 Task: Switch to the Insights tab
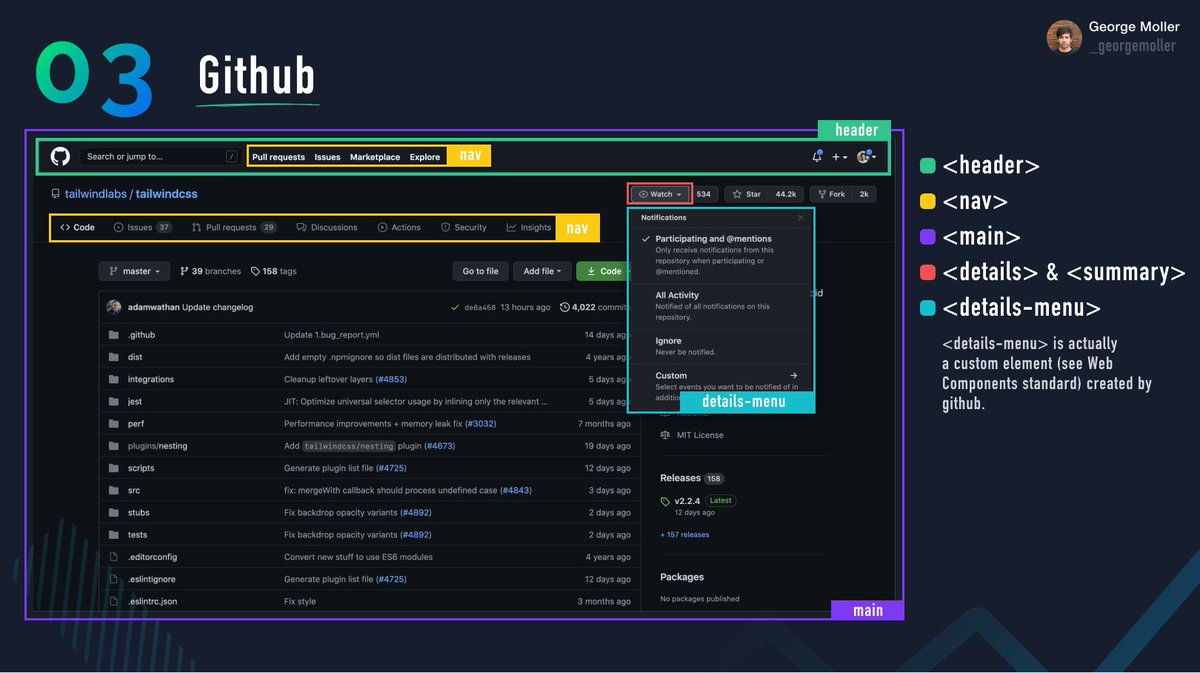529,227
